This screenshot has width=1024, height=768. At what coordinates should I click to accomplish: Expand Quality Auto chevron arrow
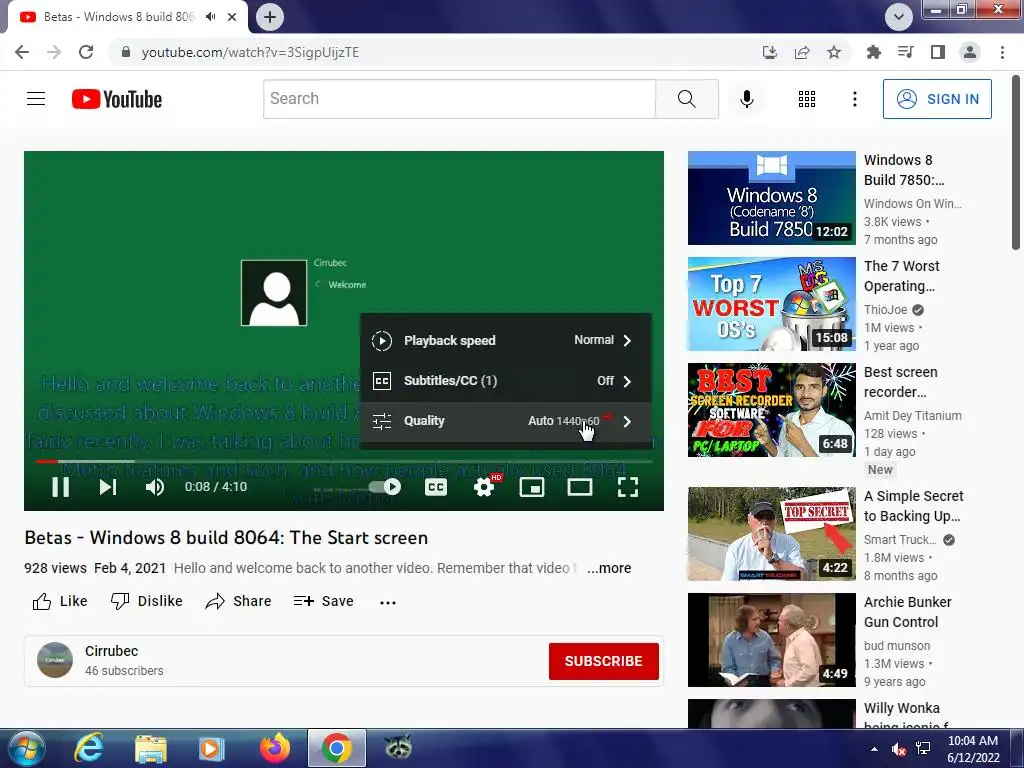tap(627, 421)
